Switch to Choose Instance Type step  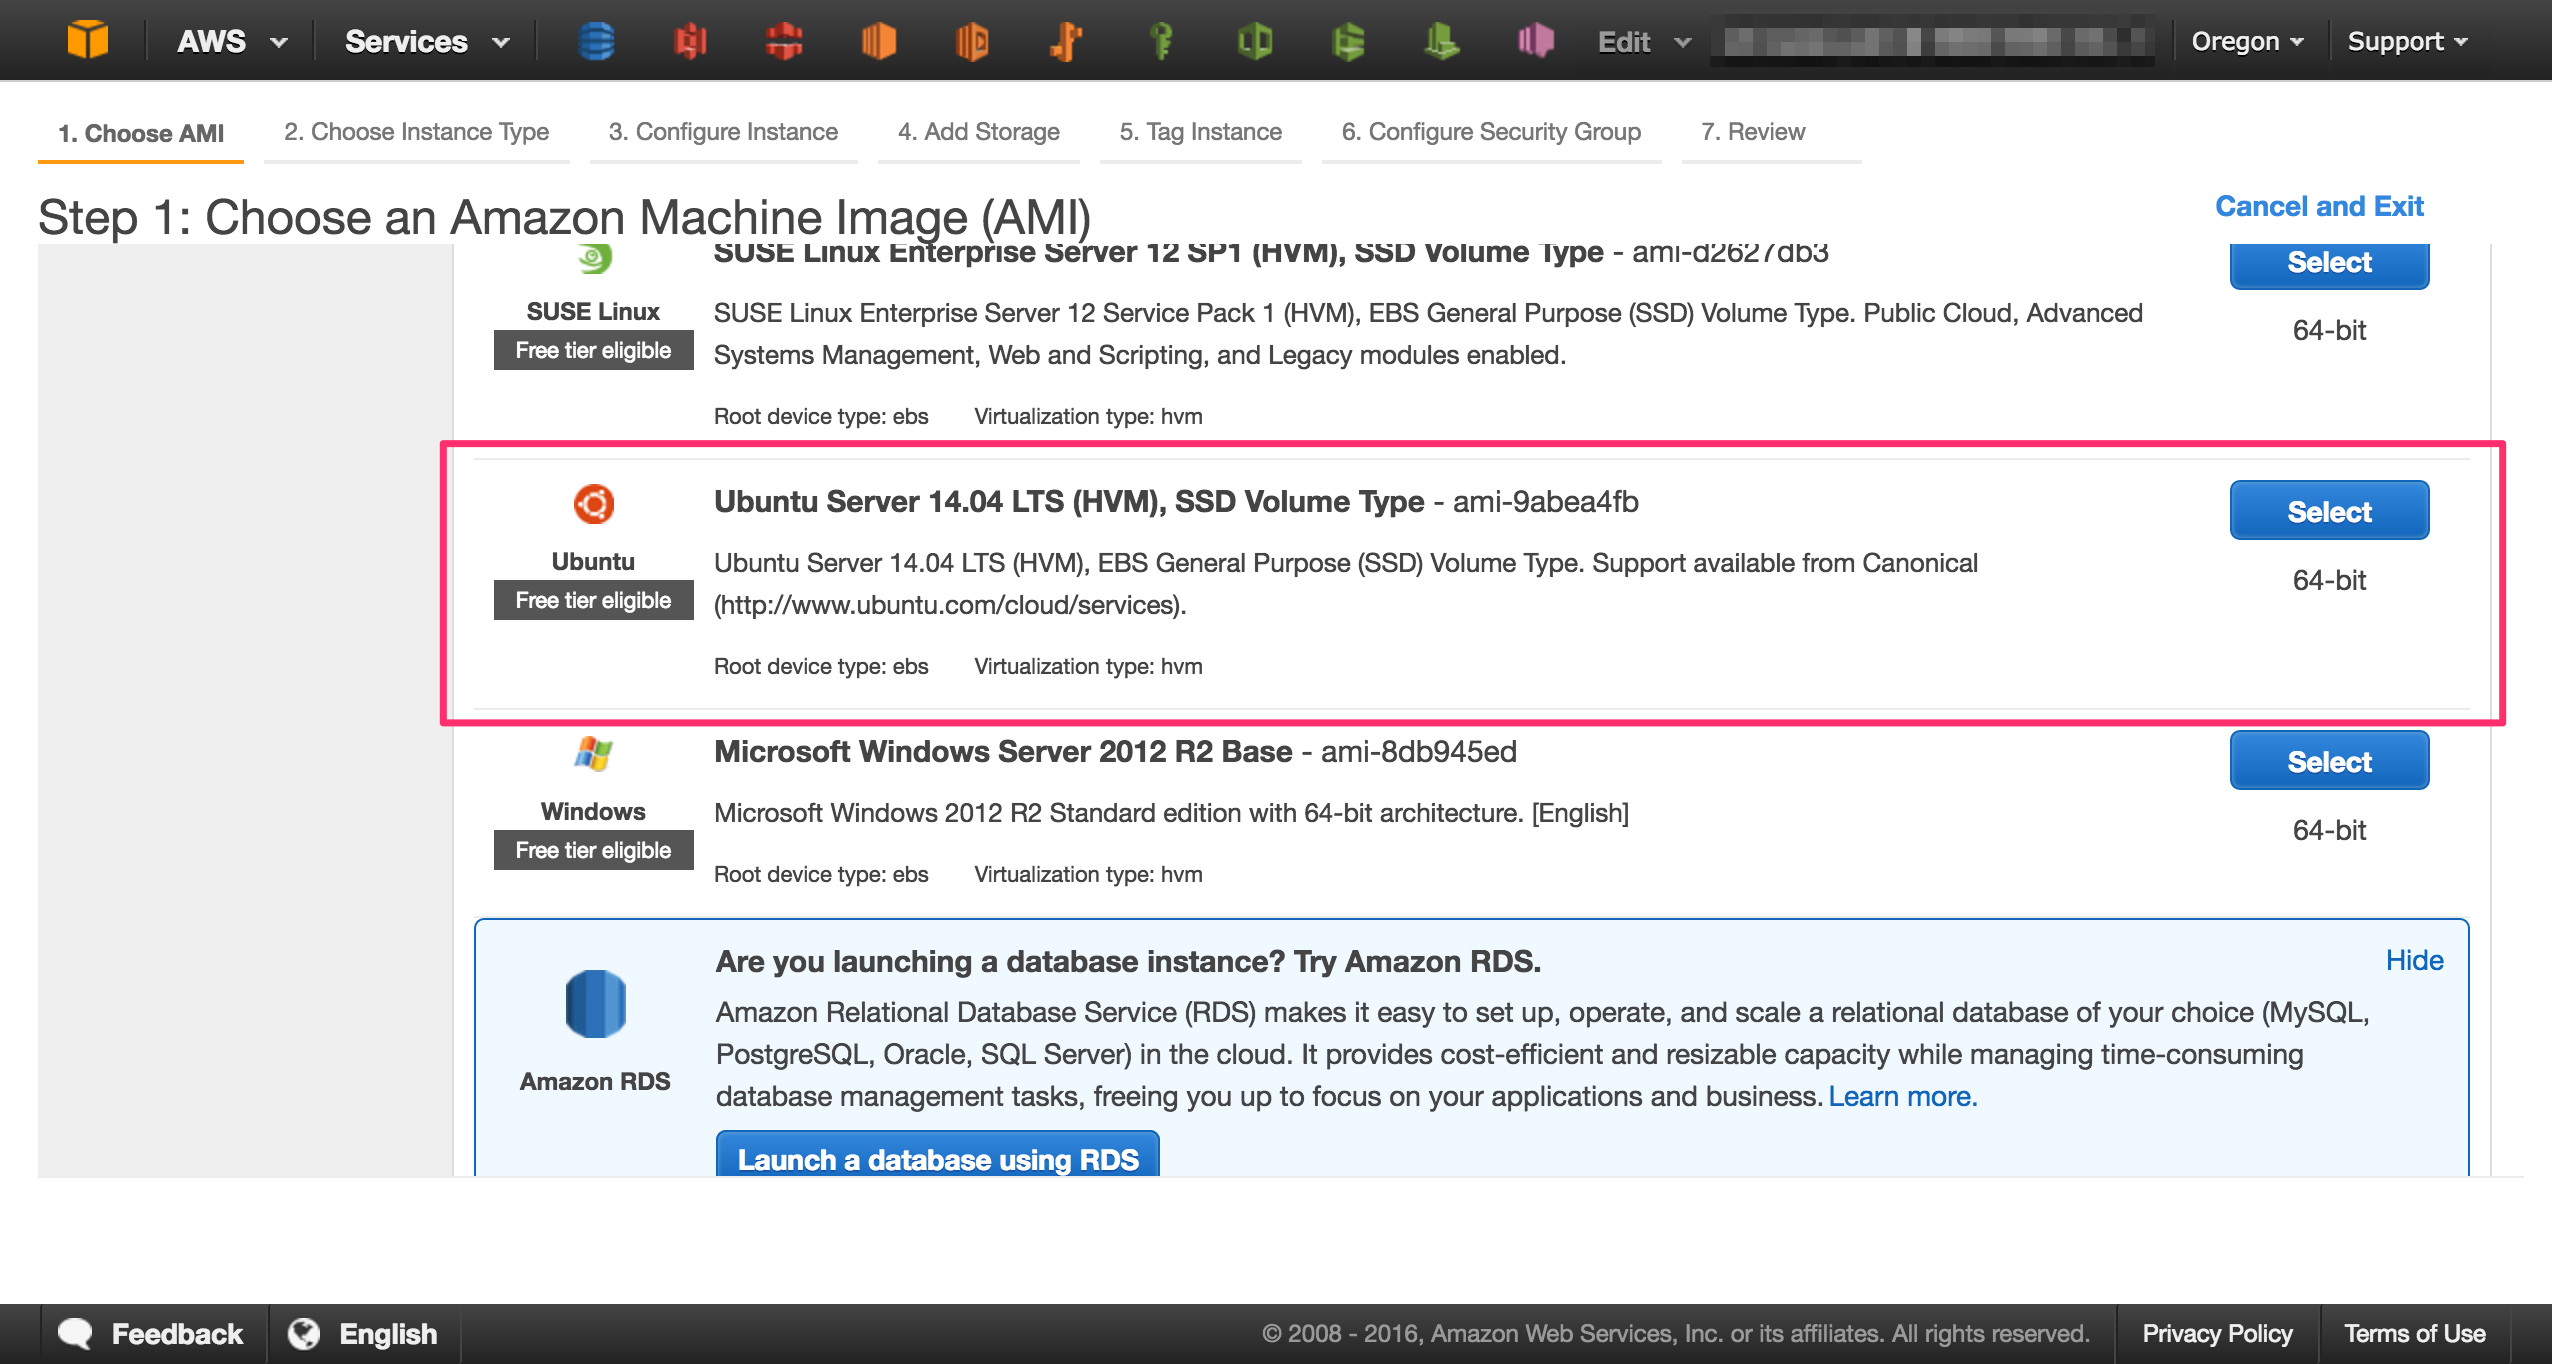click(x=416, y=132)
